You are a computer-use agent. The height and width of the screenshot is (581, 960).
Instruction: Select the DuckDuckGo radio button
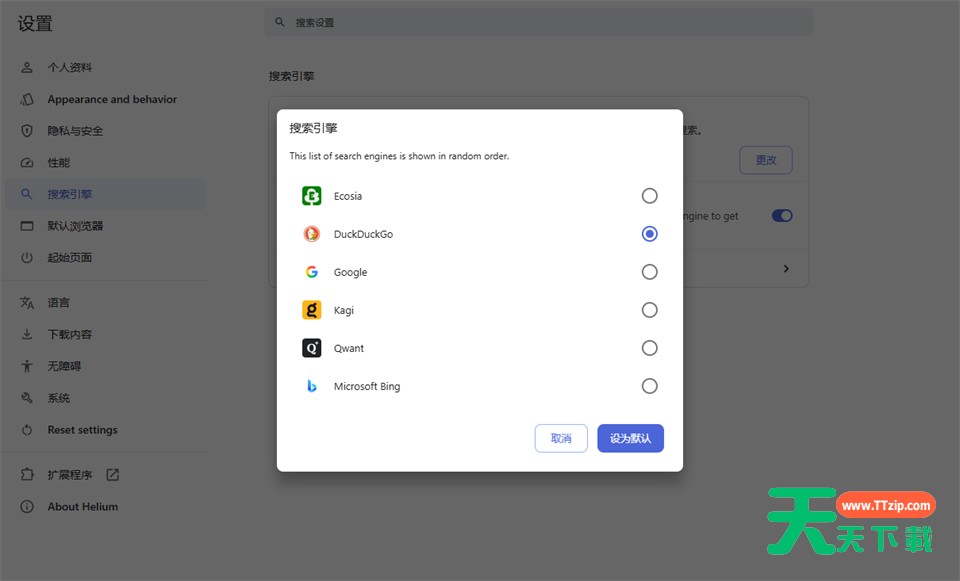click(649, 234)
